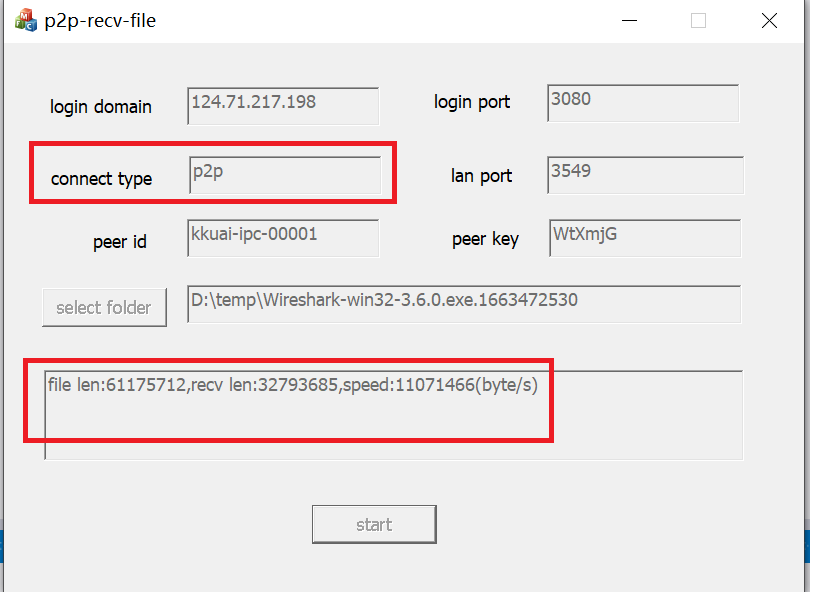The image size is (816, 606).
Task: Click the login domain field showing 124.71.217.198
Action: click(283, 105)
